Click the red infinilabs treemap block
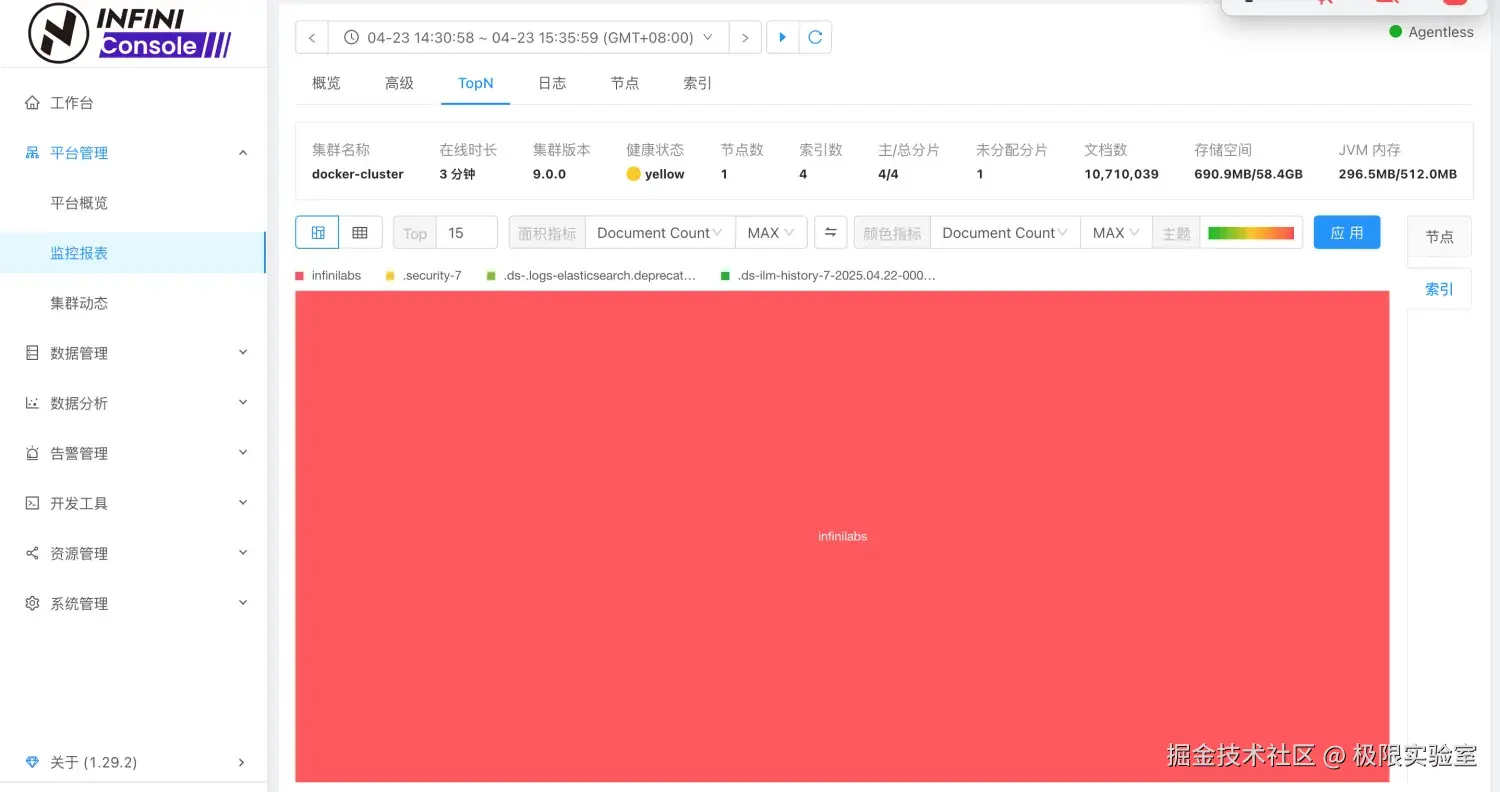Viewport: 1500px width, 792px height. point(842,536)
